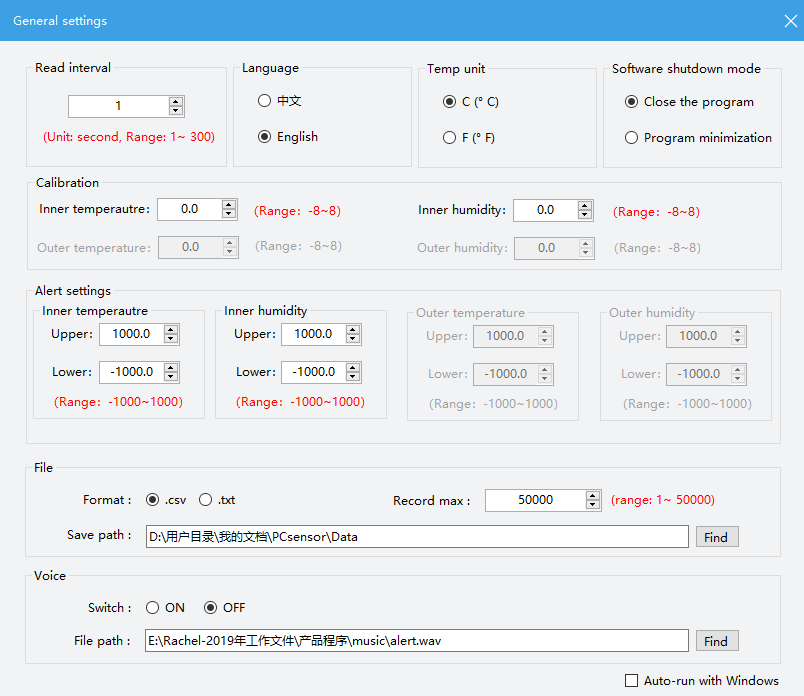Click Find button beside Save path

click(717, 537)
